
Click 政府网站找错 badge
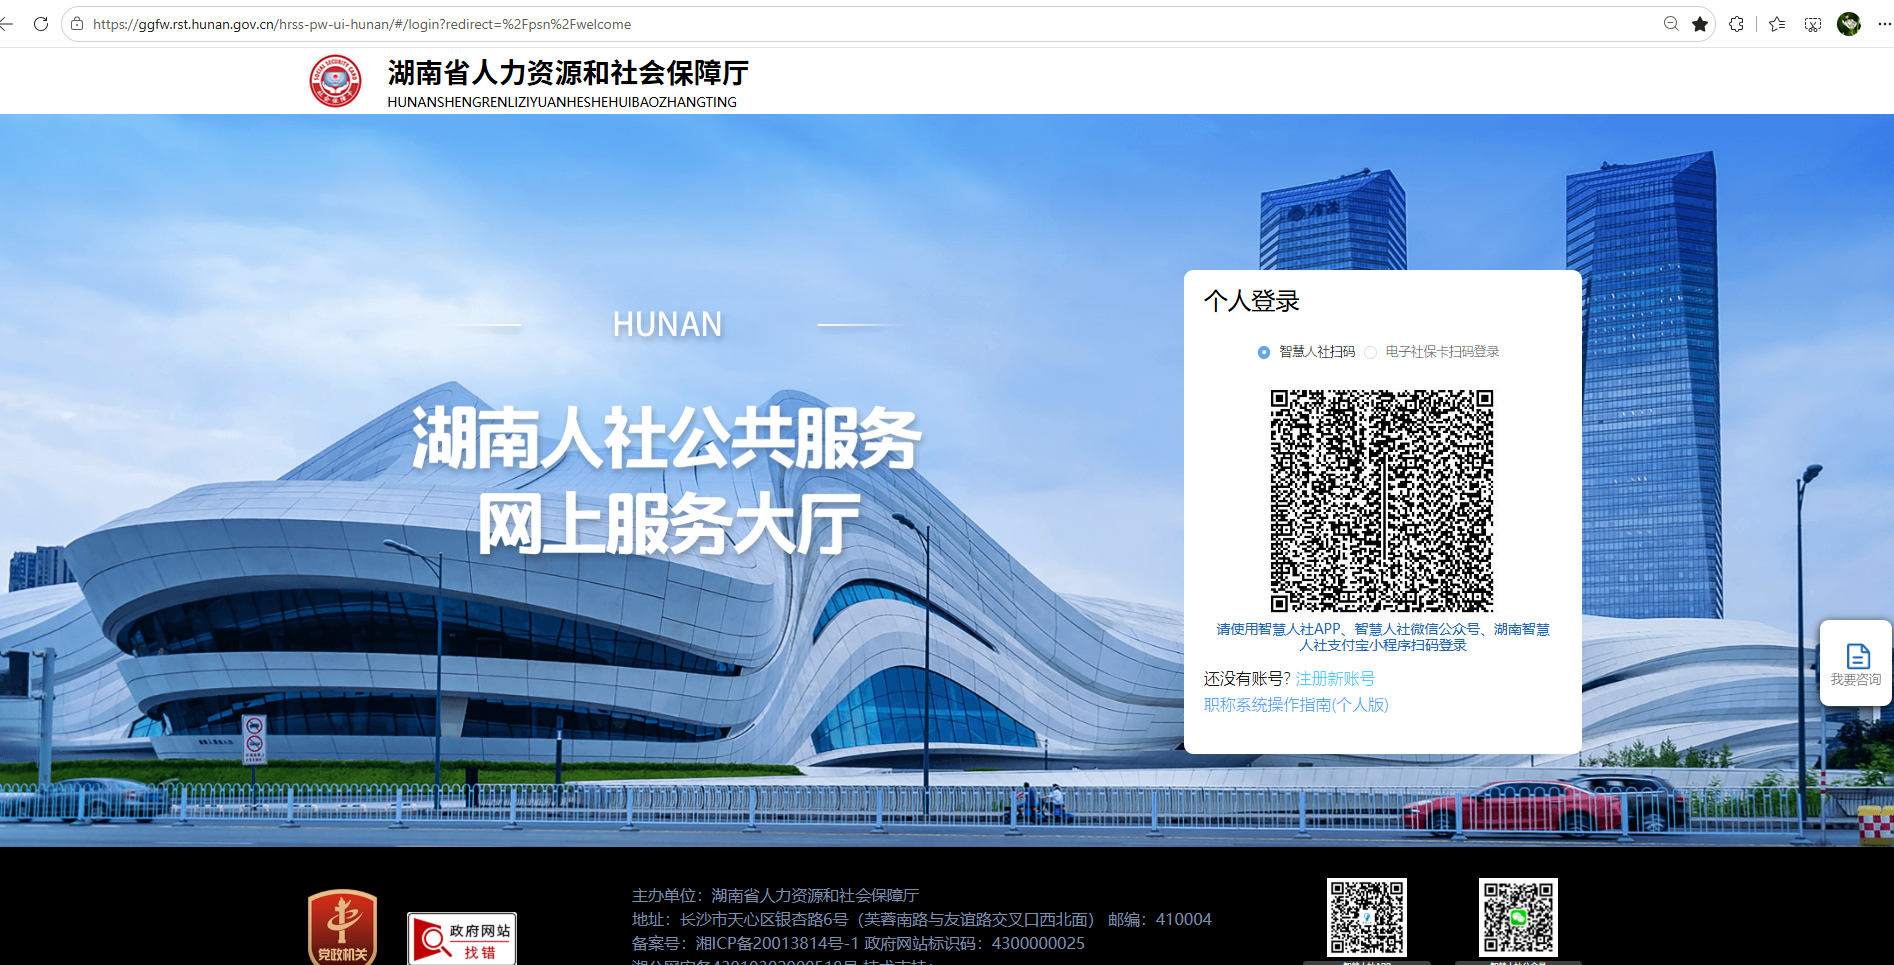tap(462, 938)
